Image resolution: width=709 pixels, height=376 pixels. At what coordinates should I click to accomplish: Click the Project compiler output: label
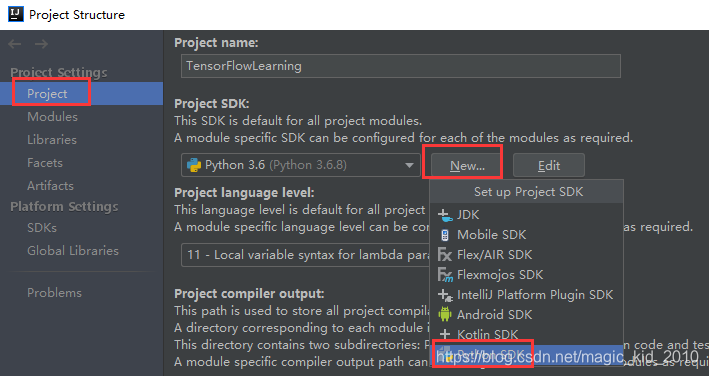pyautogui.click(x=249, y=294)
